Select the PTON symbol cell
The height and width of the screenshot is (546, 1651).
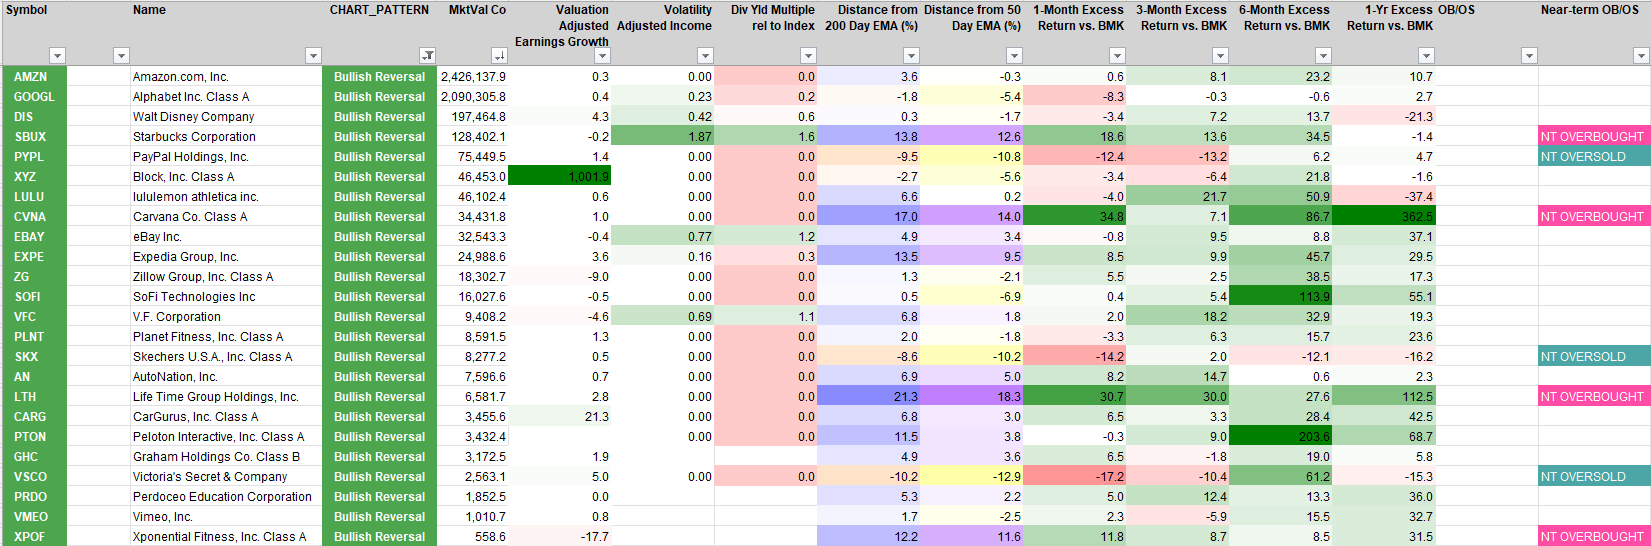pos(35,437)
